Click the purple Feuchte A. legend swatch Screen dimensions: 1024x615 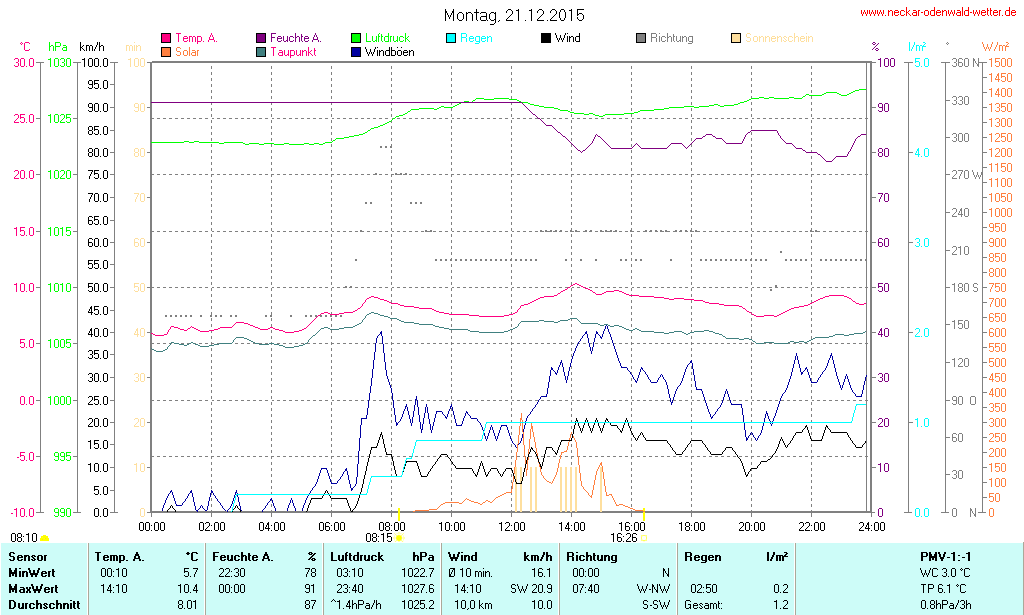point(262,38)
